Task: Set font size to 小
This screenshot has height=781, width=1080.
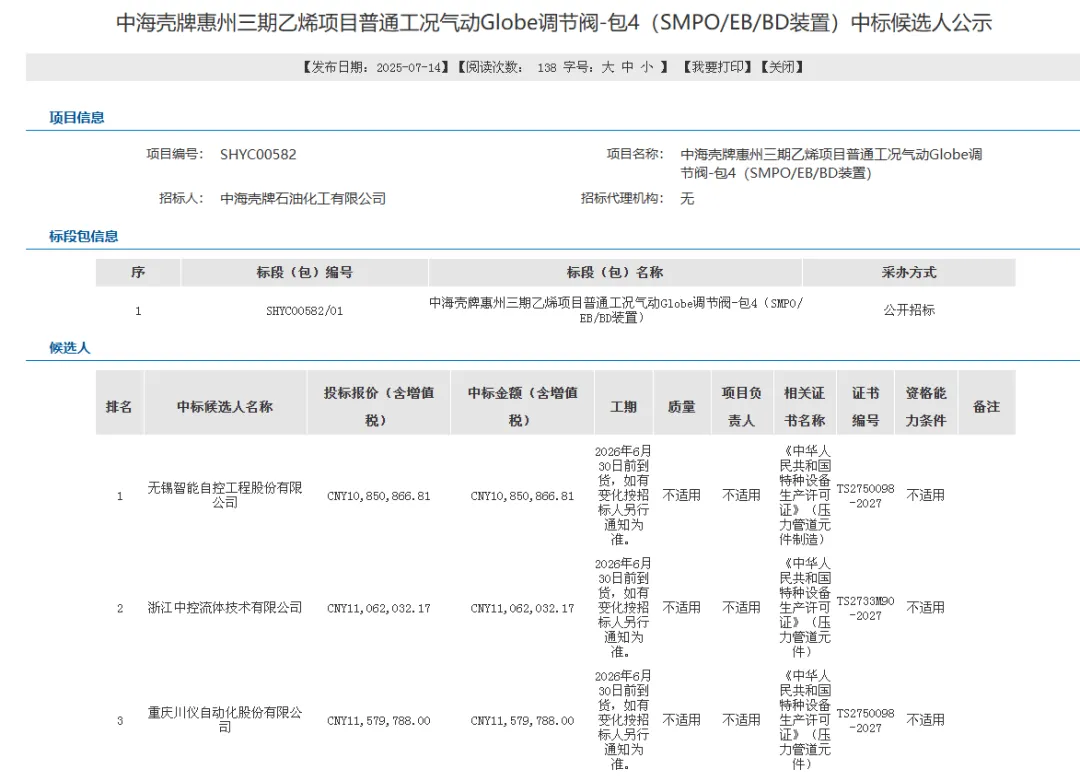Action: (x=647, y=67)
